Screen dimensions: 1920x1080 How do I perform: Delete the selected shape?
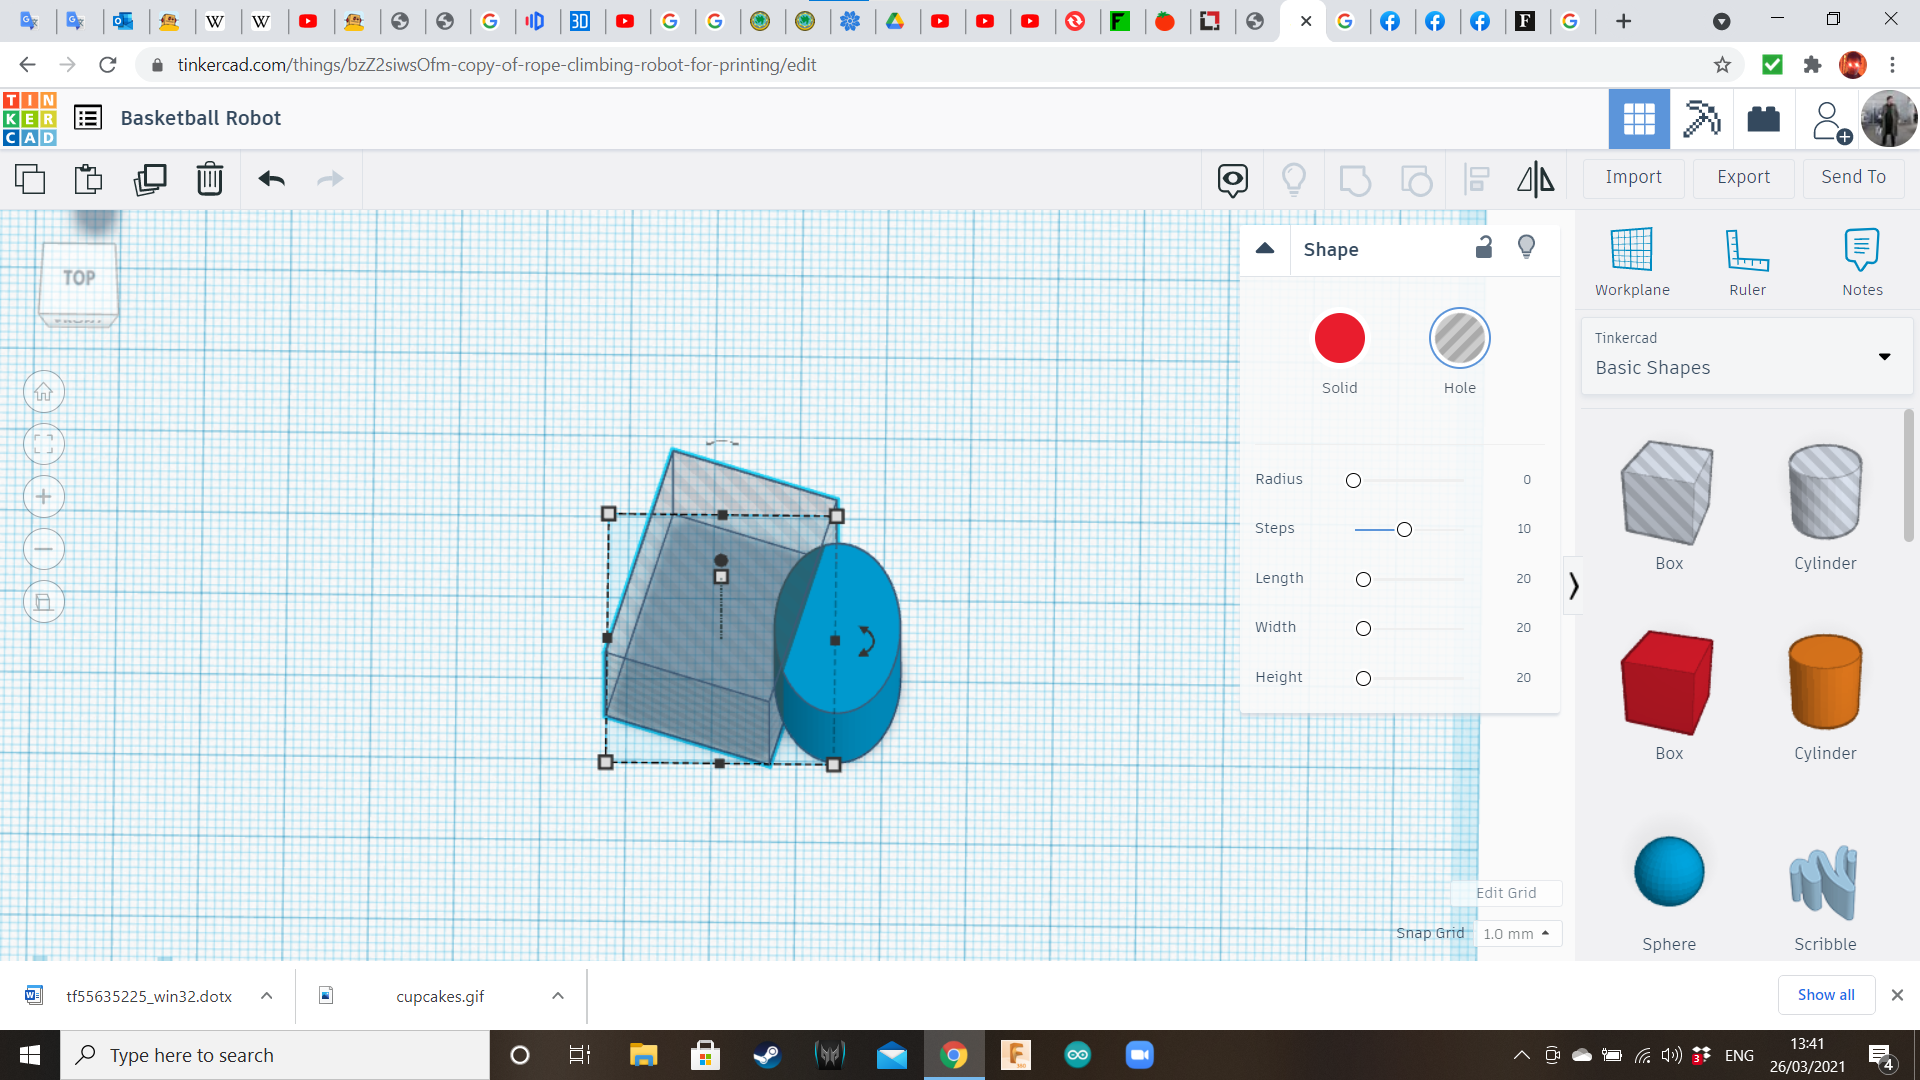[209, 179]
